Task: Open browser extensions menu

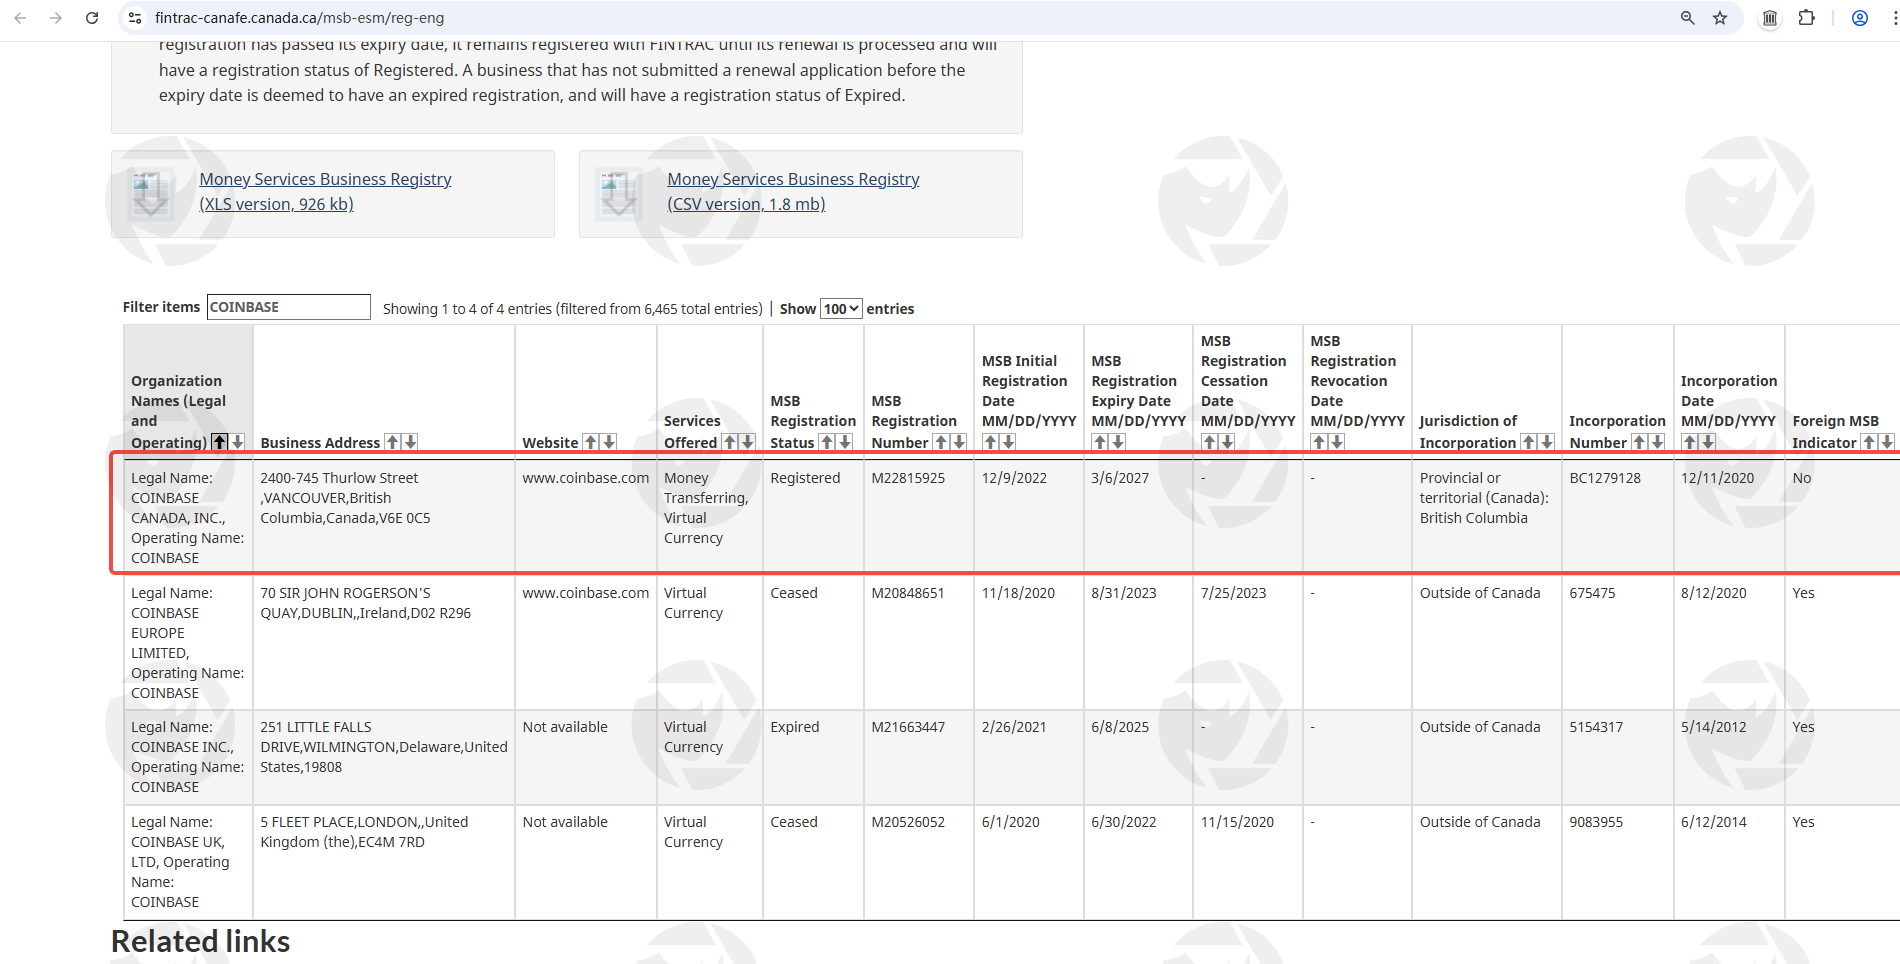Action: click(1806, 18)
